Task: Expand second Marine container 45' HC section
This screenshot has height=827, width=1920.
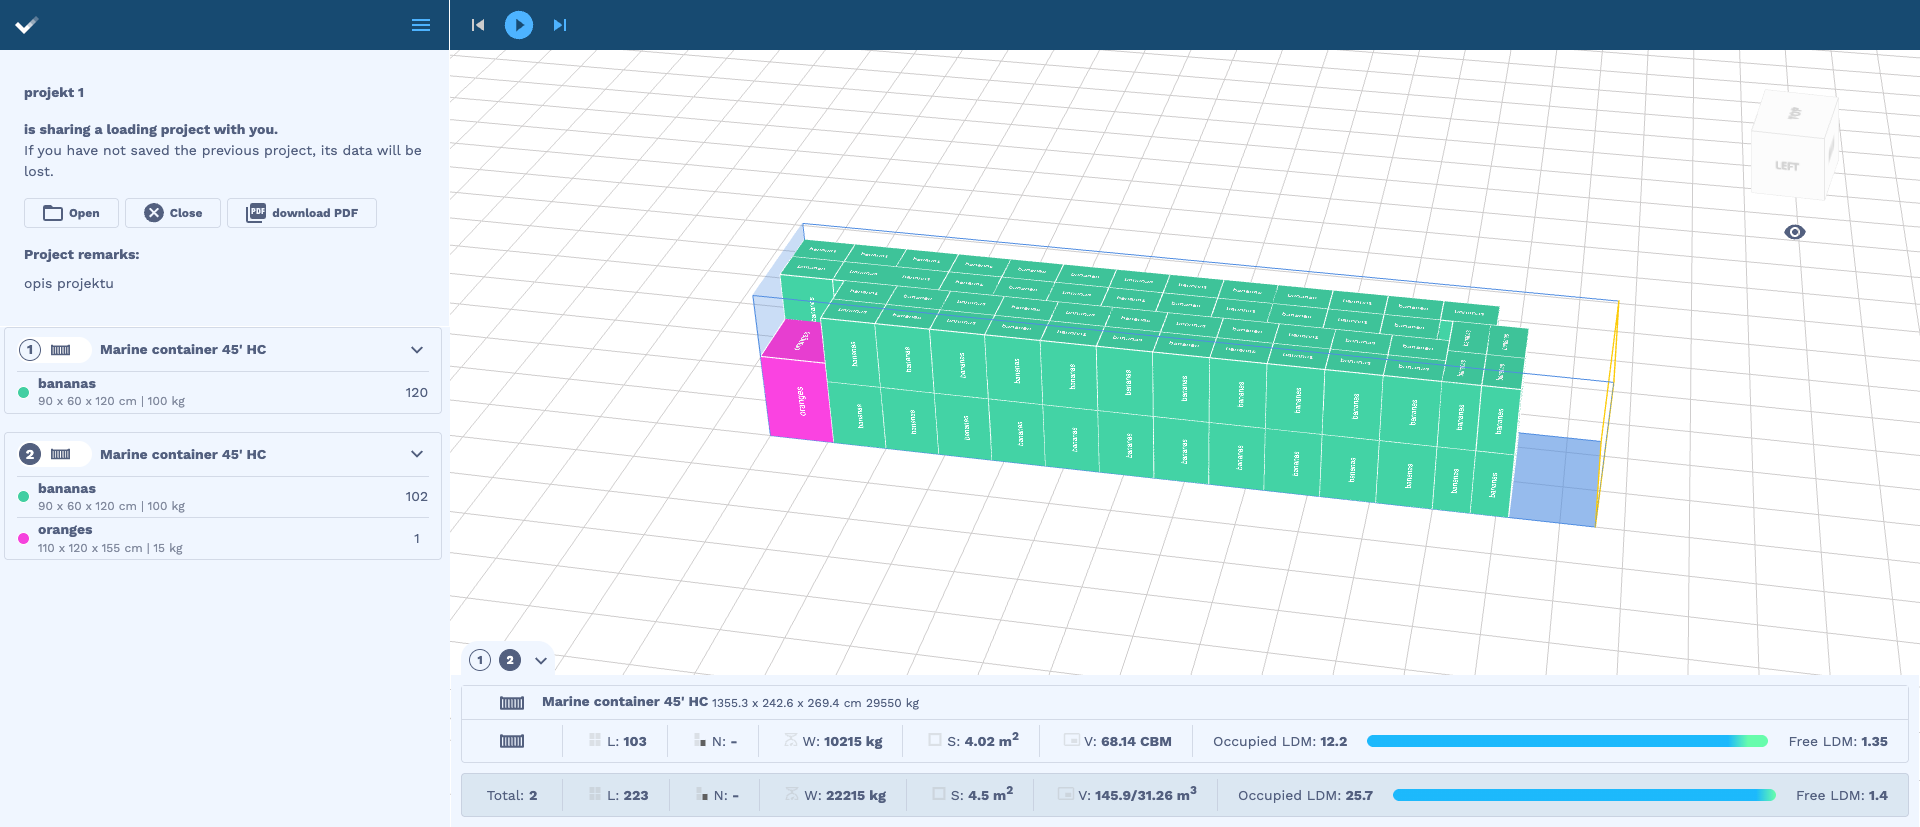Action: coord(417,454)
